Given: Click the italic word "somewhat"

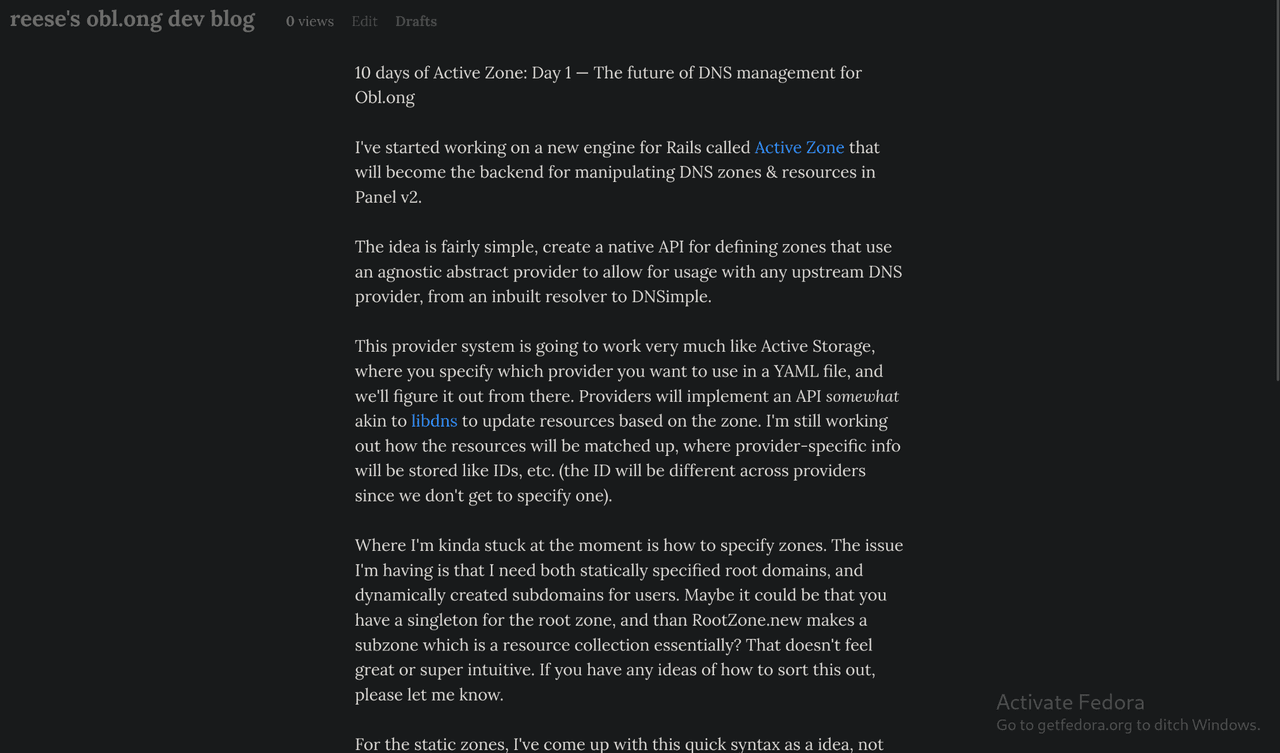Looking at the screenshot, I should coord(862,396).
